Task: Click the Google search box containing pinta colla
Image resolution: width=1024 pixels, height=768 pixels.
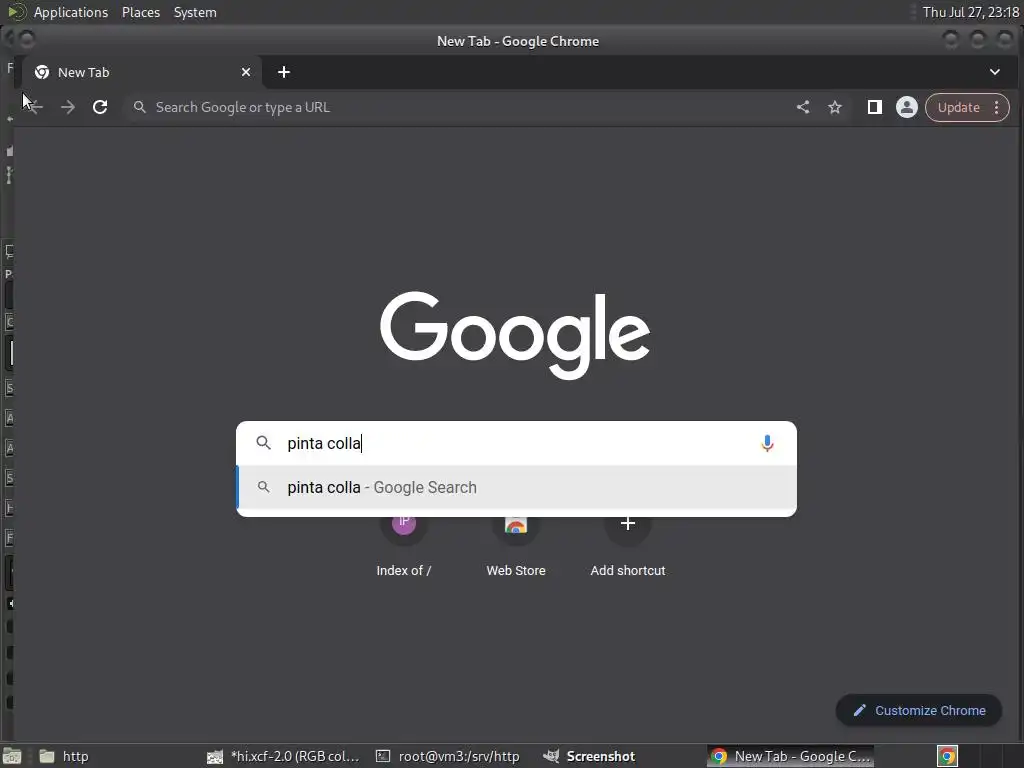Action: click(x=516, y=443)
